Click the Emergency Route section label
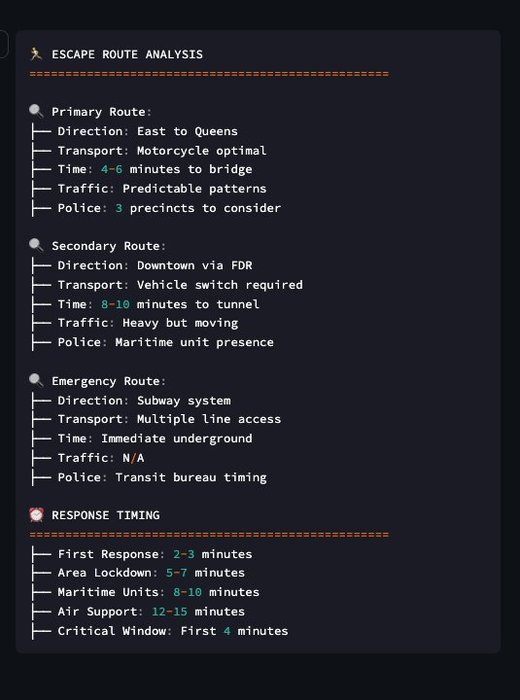The width and height of the screenshot is (520, 700). point(109,381)
